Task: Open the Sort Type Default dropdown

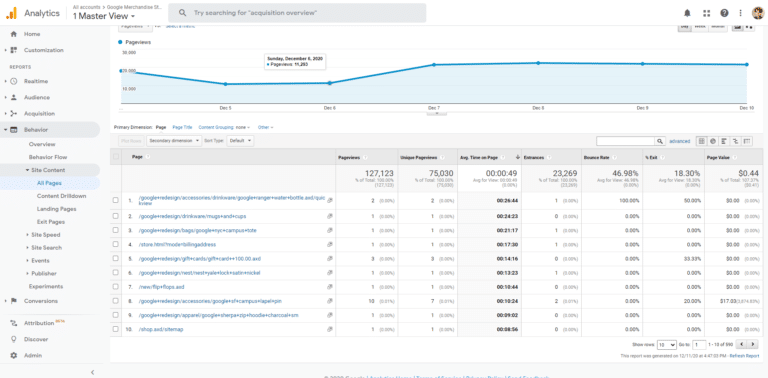Action: pos(240,141)
